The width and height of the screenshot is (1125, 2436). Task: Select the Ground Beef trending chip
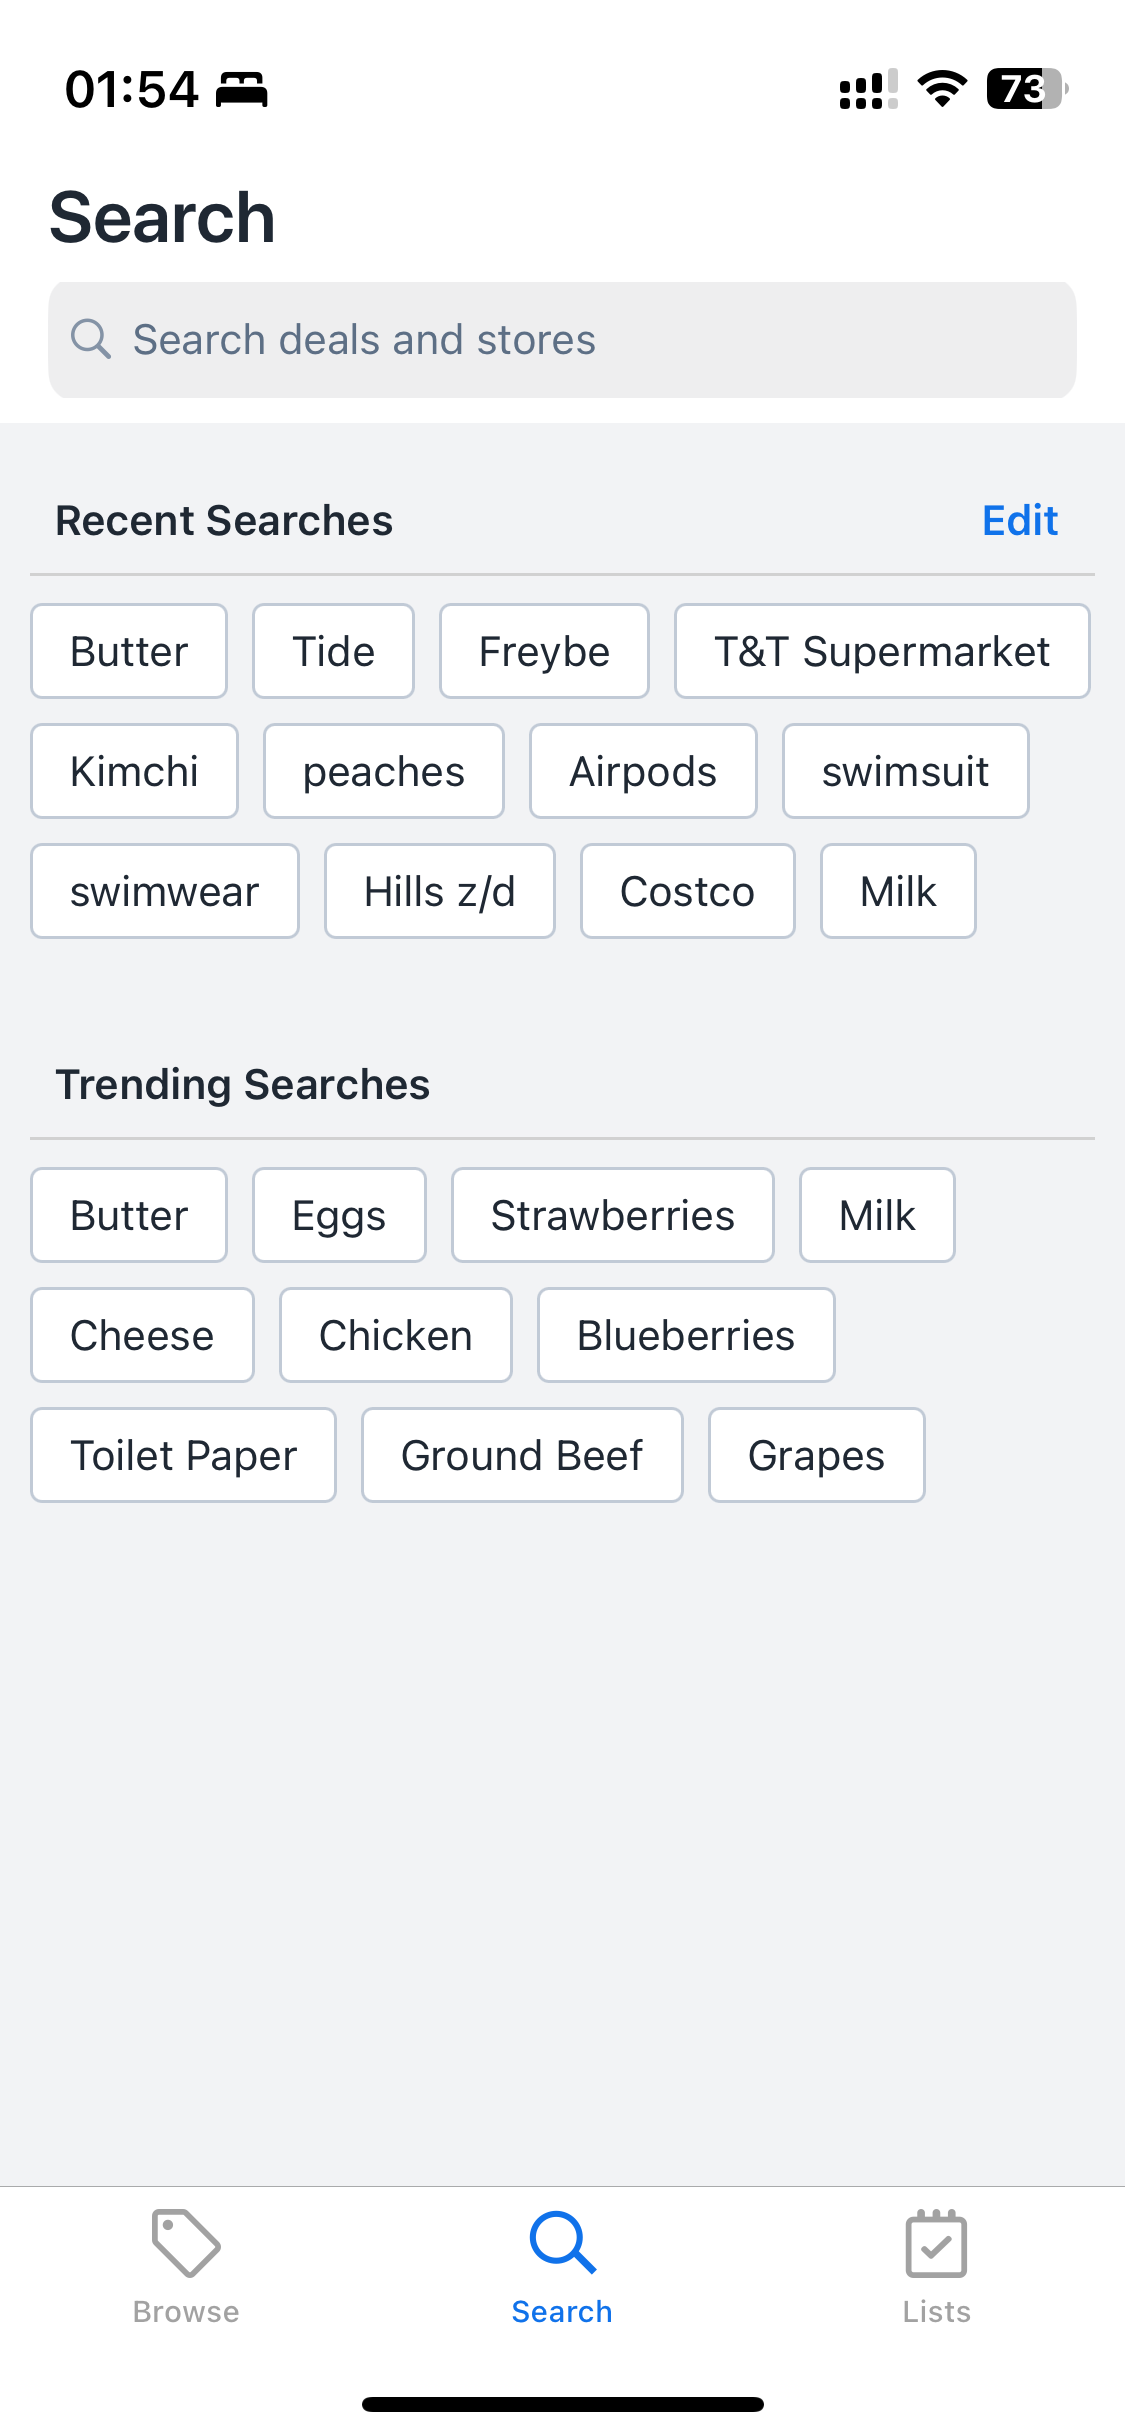point(522,1455)
